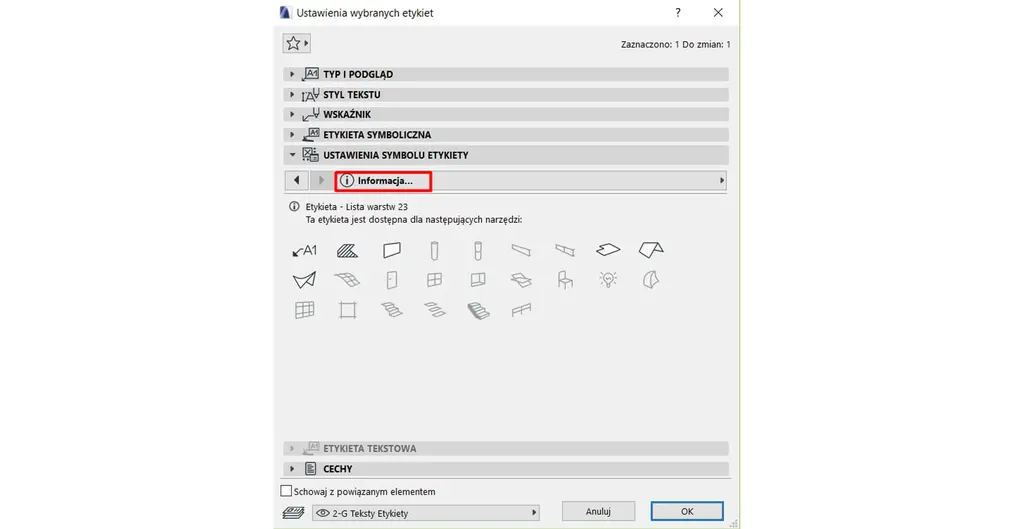Go to previous settings page arrow
This screenshot has width=1013, height=529.
click(297, 180)
